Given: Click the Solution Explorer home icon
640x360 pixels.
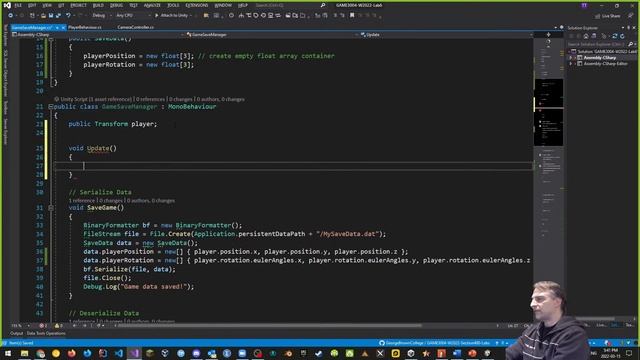Looking at the screenshot, I should point(586,36).
